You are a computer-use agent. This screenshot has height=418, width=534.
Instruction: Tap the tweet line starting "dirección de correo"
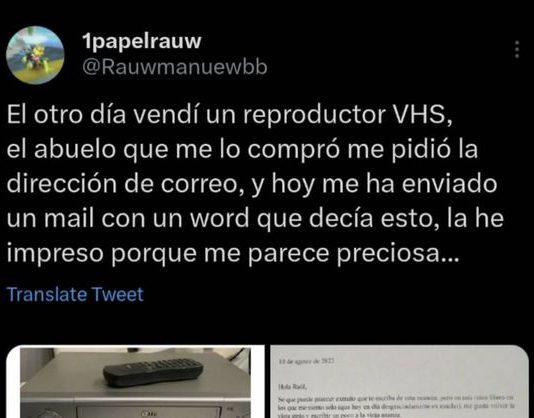(252, 184)
